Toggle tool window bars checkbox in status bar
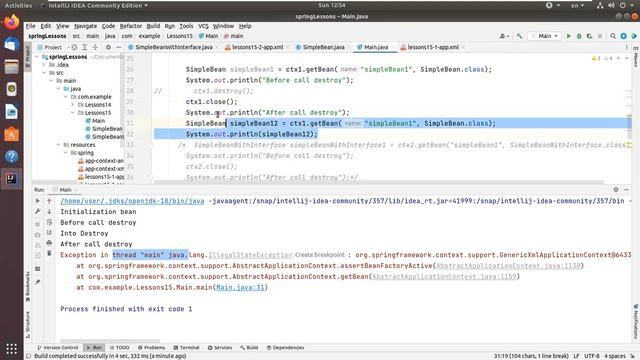 pyautogui.click(x=28, y=356)
